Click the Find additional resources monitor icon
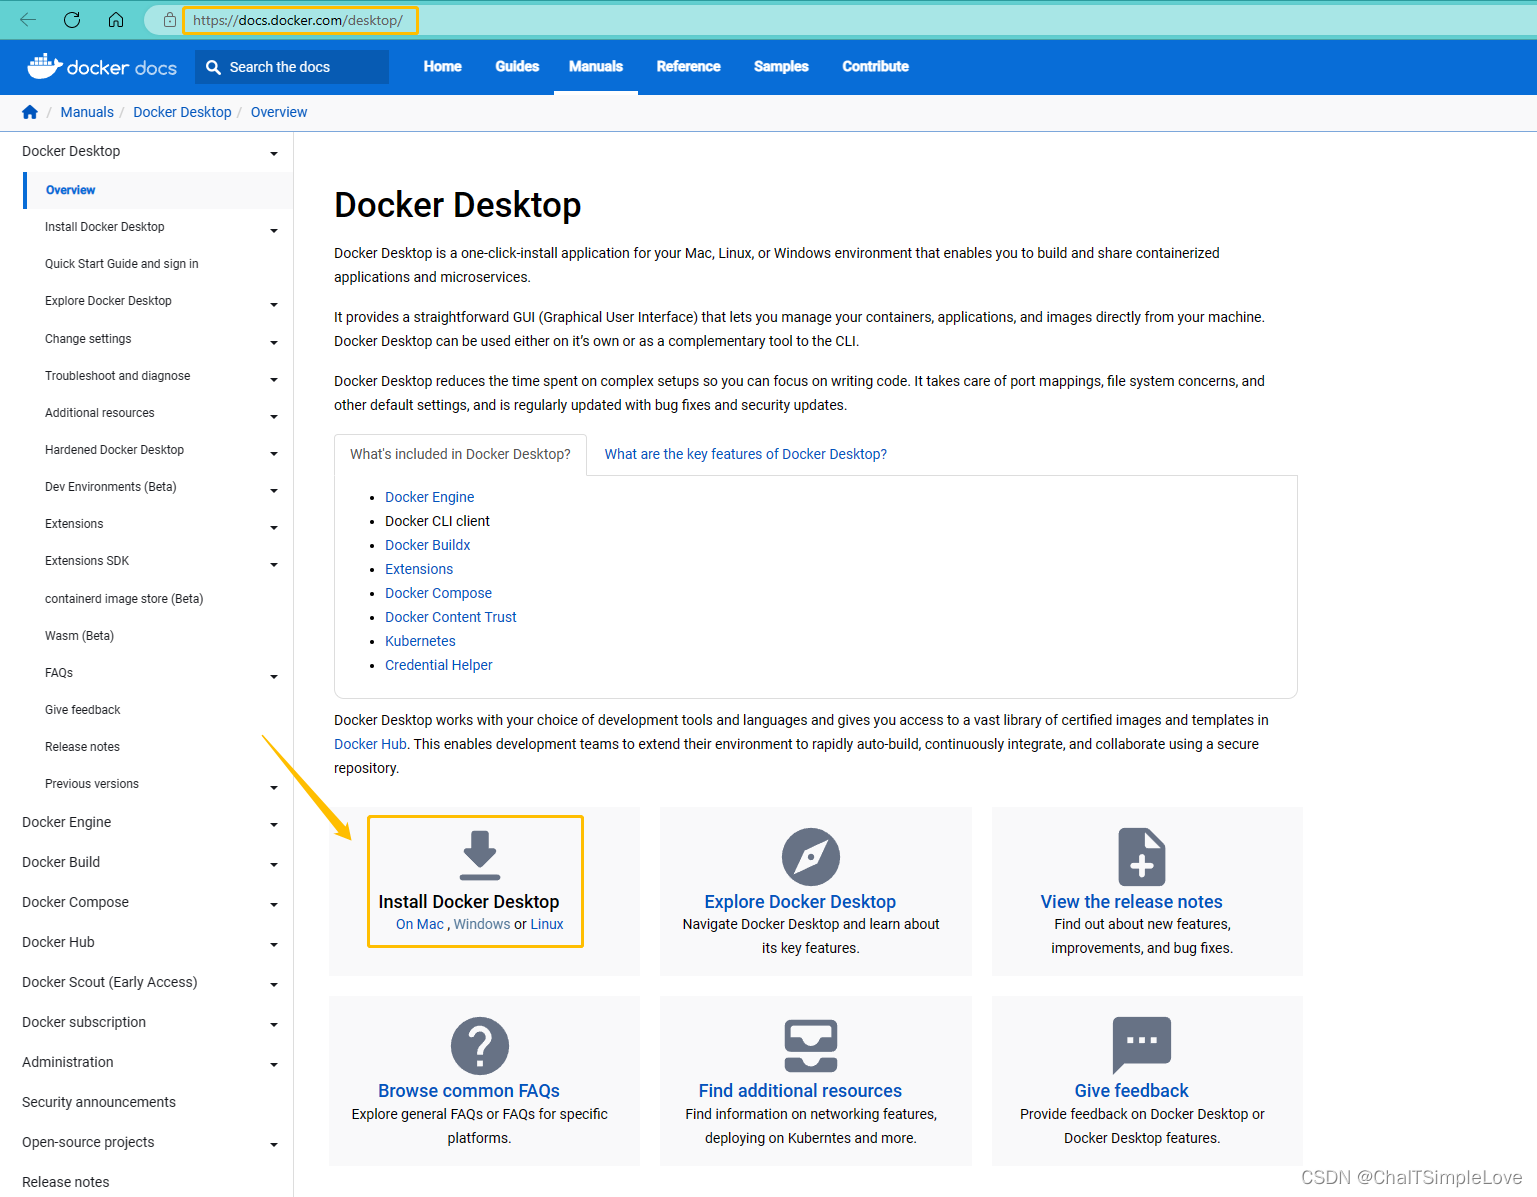This screenshot has width=1537, height=1197. (811, 1045)
